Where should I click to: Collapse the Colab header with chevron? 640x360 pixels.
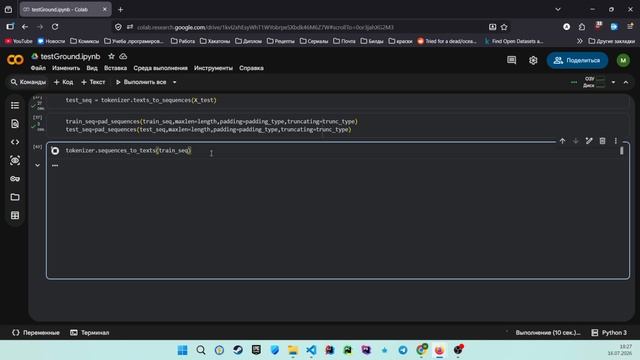[626, 82]
